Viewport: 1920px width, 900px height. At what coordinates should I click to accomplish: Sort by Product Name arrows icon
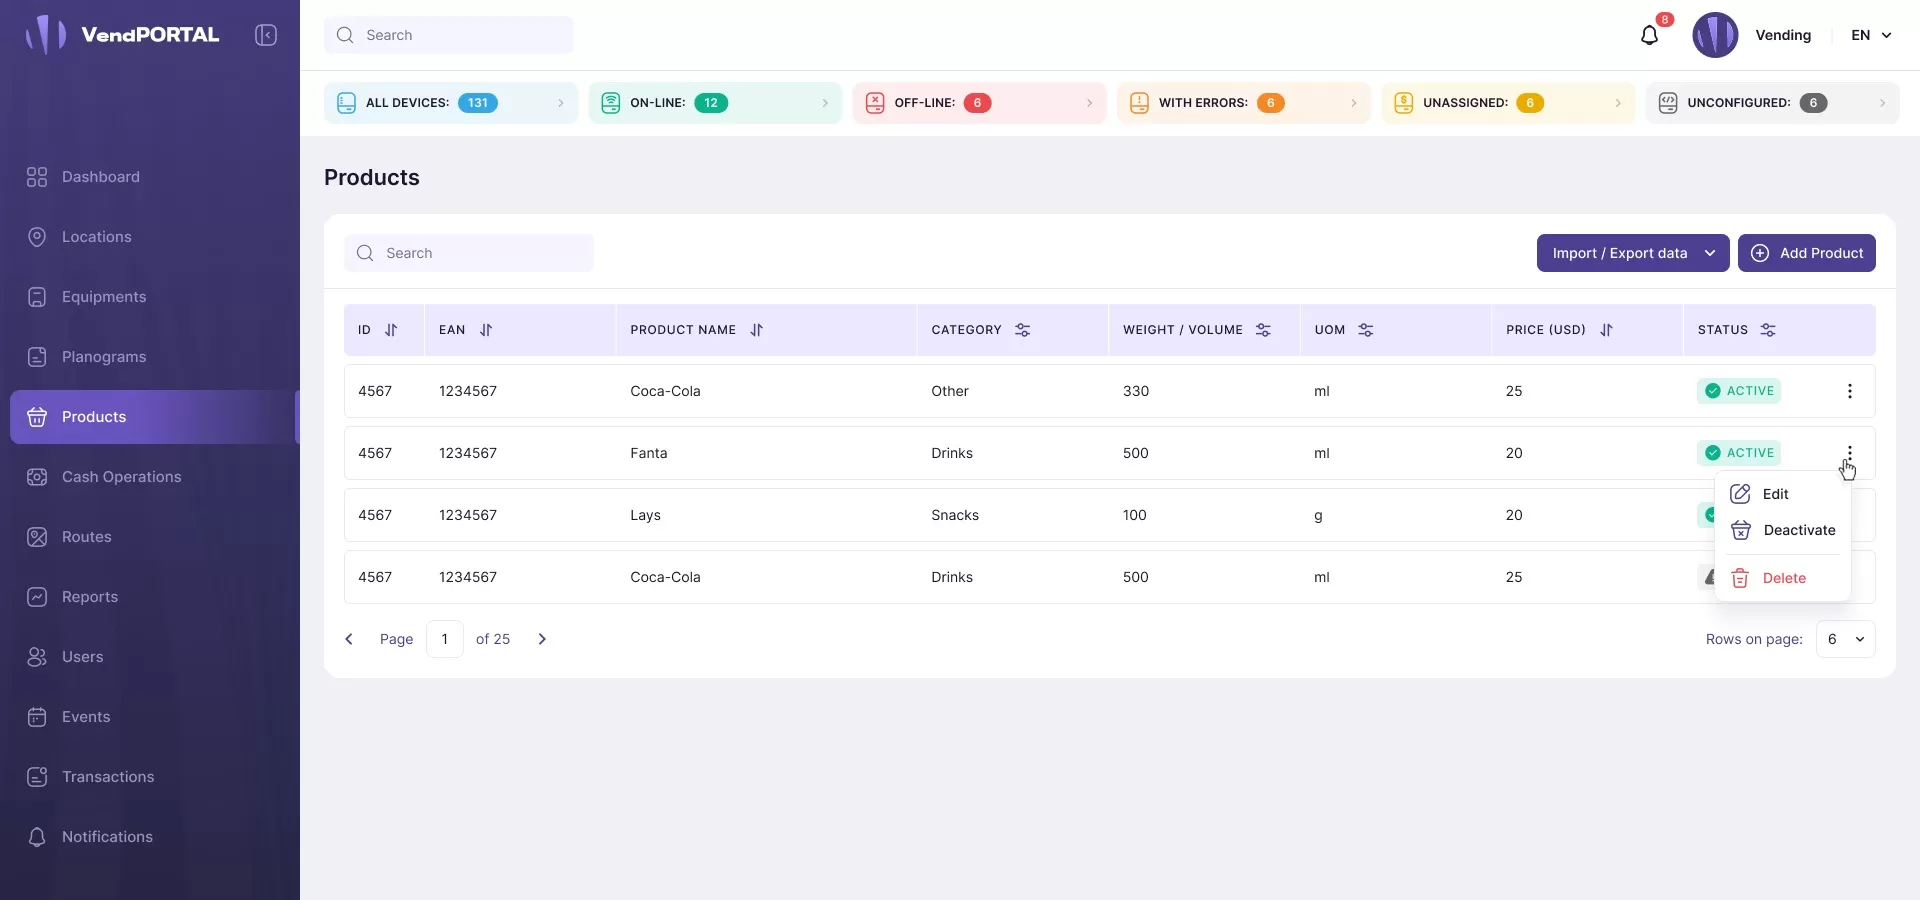point(757,330)
